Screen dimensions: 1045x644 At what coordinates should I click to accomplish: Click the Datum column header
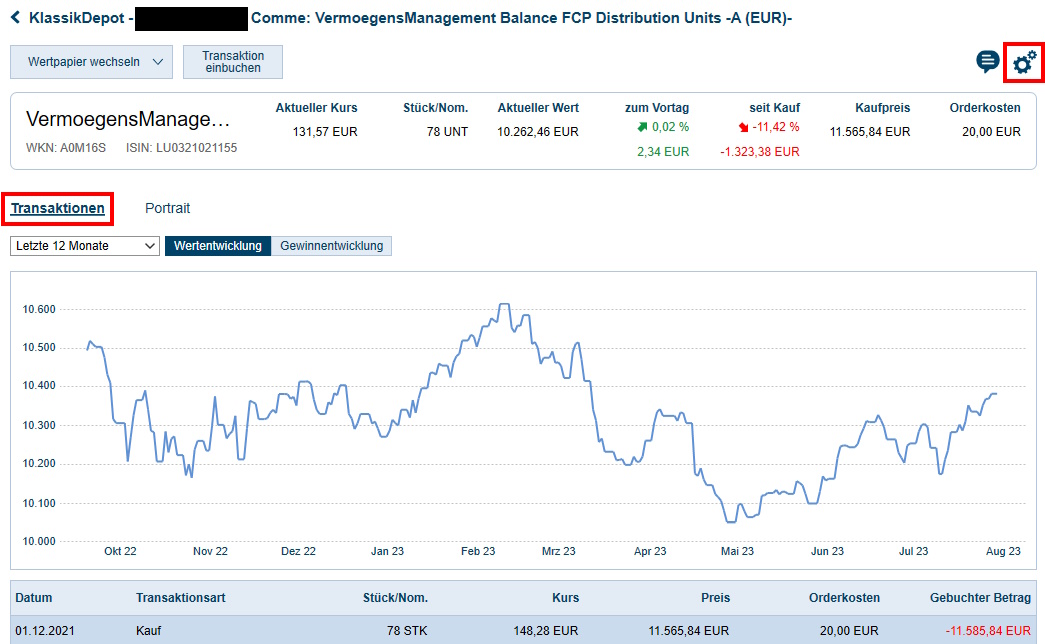click(34, 598)
